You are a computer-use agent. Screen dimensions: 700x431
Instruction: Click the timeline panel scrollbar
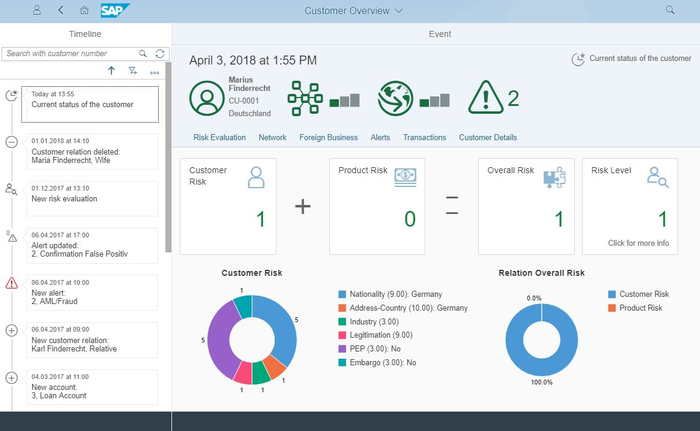pos(168,157)
